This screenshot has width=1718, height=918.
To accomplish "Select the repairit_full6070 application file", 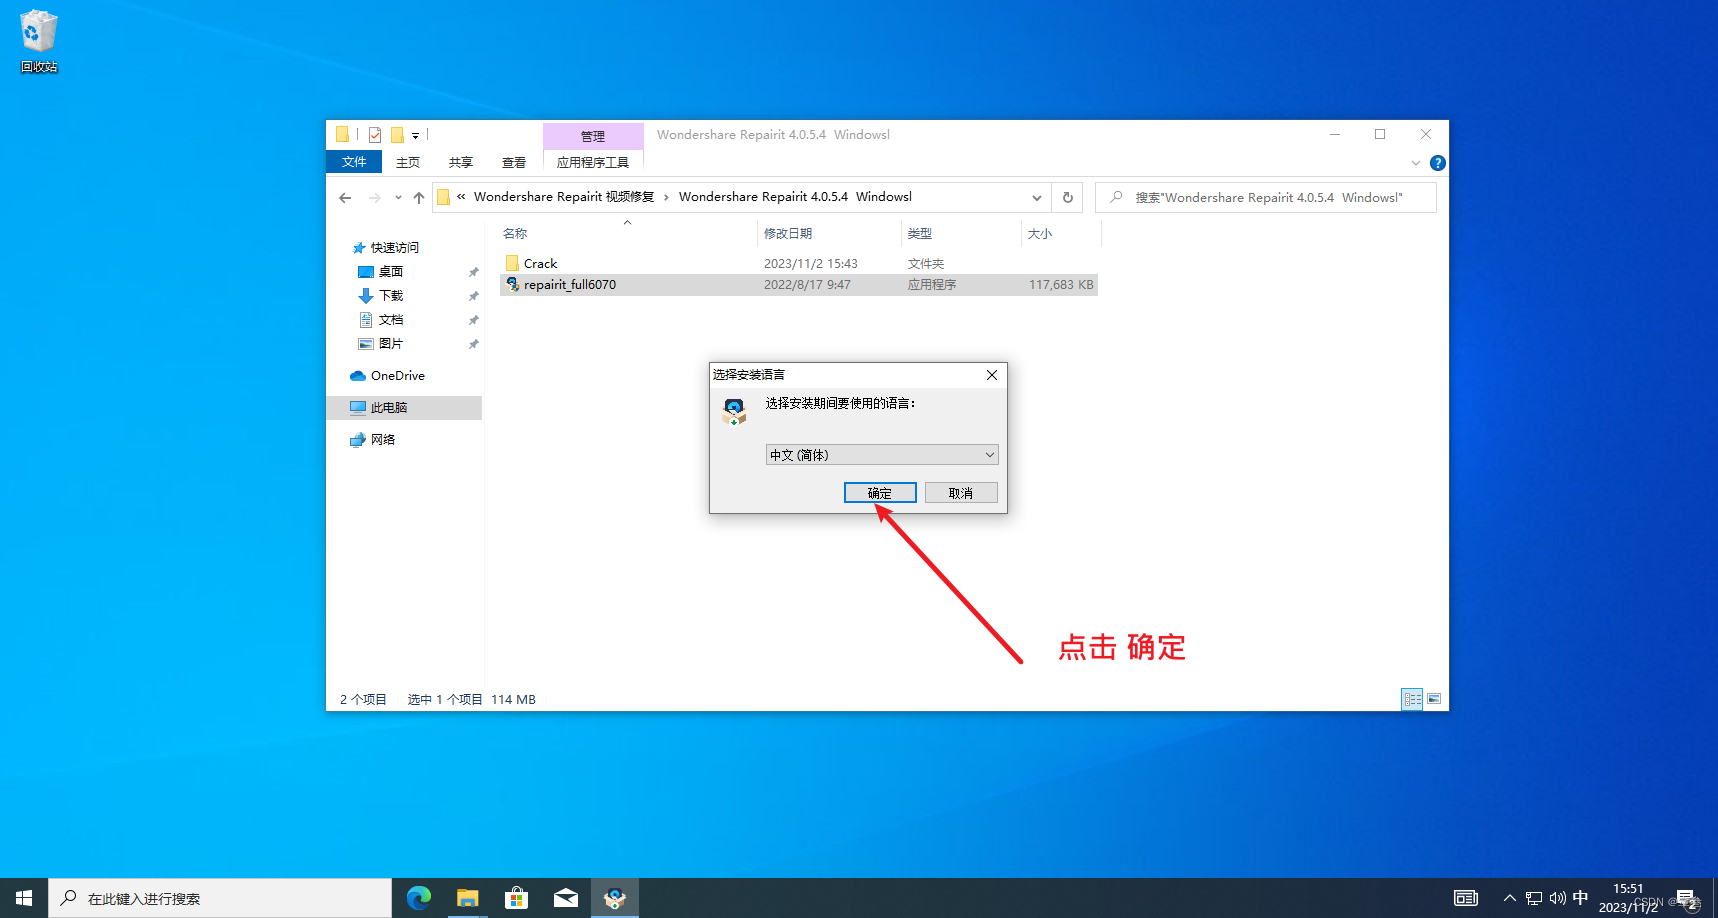I will pos(798,285).
